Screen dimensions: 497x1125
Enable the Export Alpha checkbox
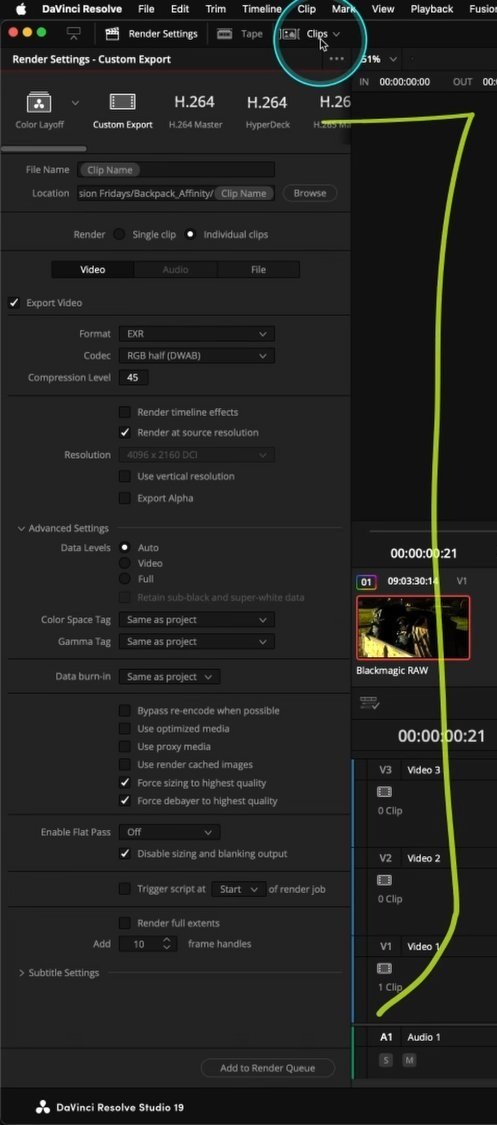(x=125, y=498)
